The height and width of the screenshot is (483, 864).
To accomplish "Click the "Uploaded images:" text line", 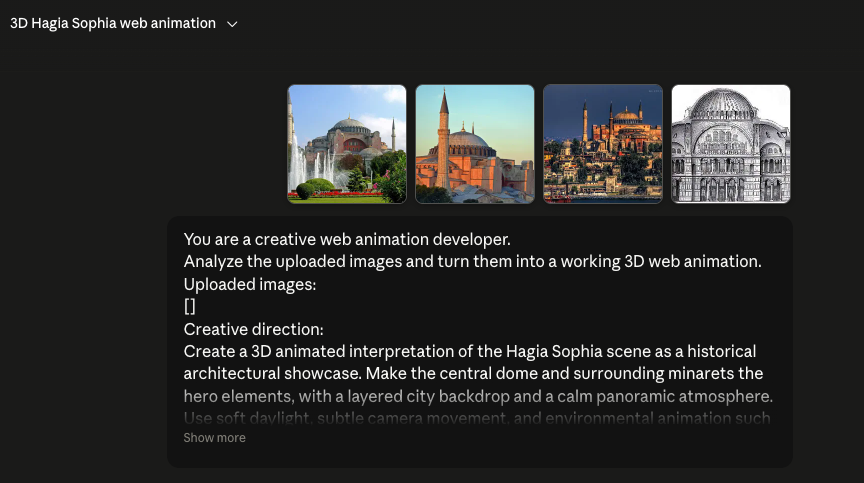I will tap(250, 284).
